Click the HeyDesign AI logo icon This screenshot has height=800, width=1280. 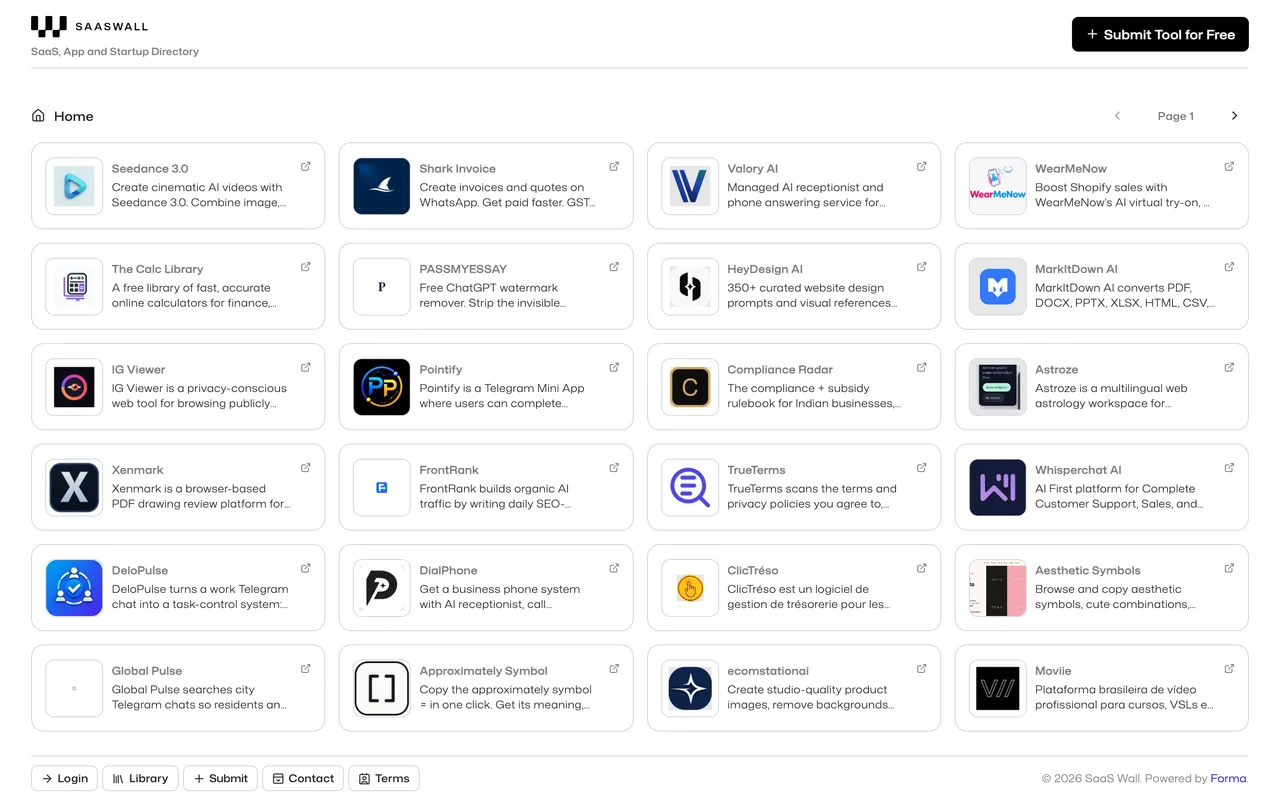(690, 286)
